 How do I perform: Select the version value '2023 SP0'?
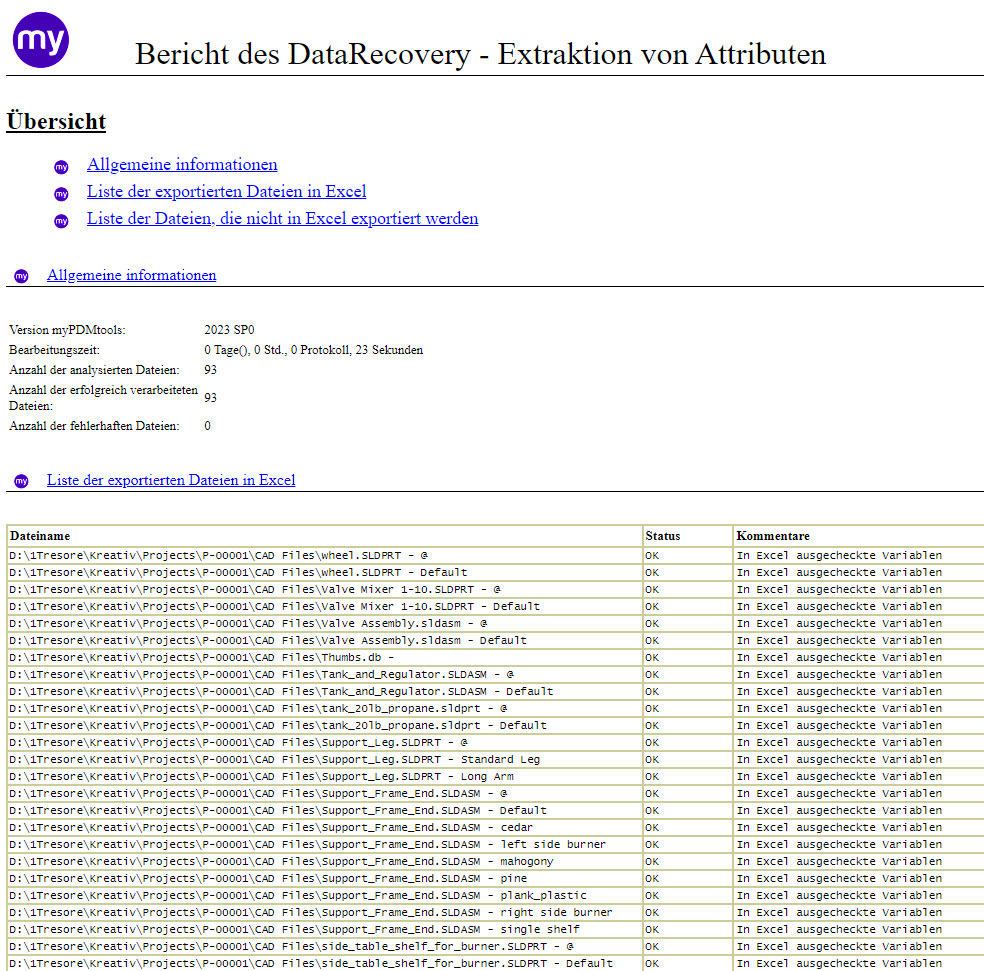click(229, 330)
